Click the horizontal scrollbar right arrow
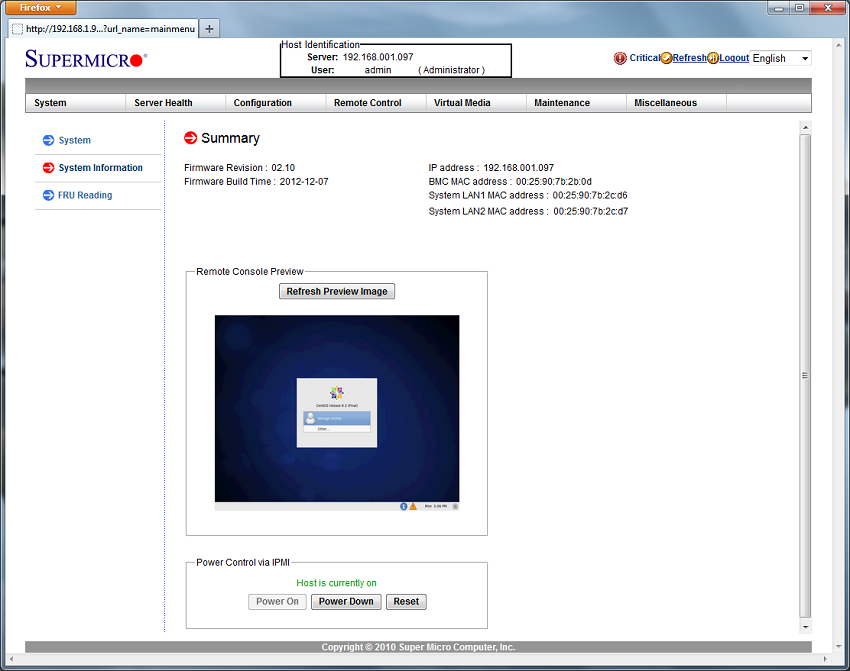Screen dimensions: 850x671 [x=826, y=659]
